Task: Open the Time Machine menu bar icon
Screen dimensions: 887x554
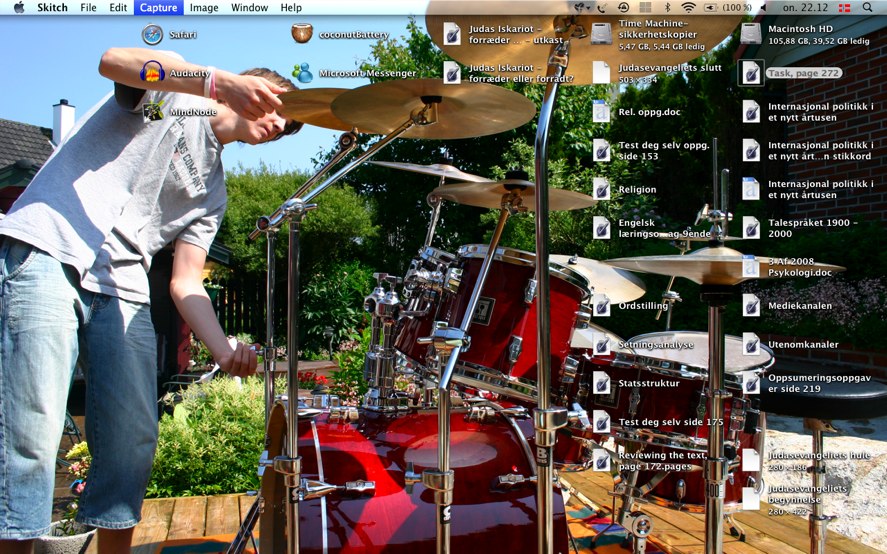Action: 623,7
